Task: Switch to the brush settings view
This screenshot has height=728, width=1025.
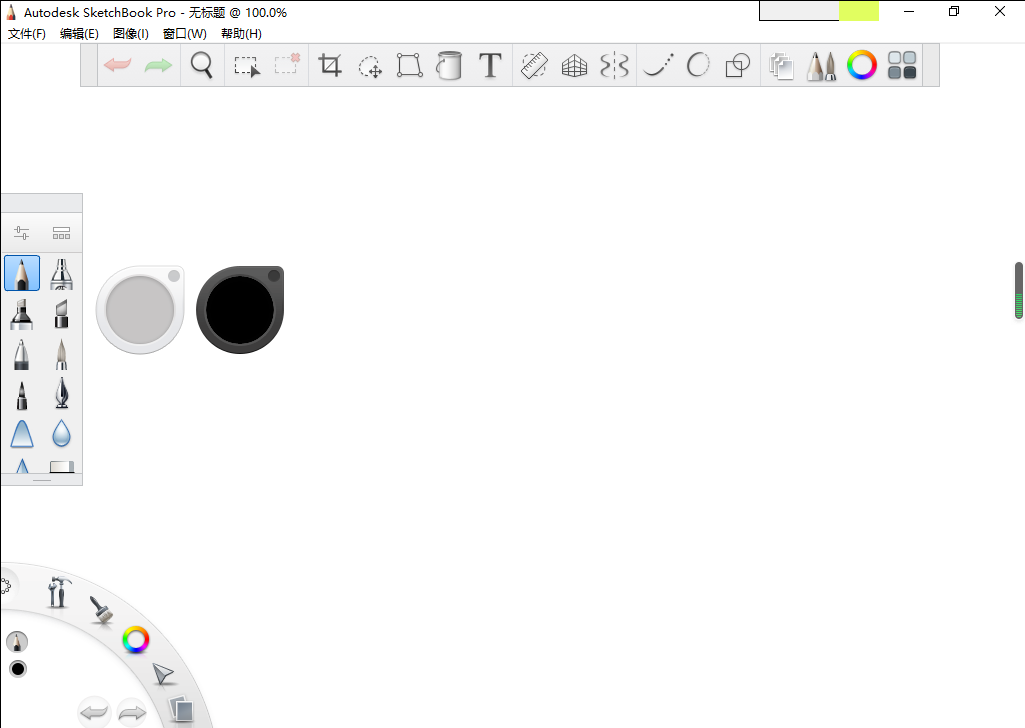Action: coord(21,232)
